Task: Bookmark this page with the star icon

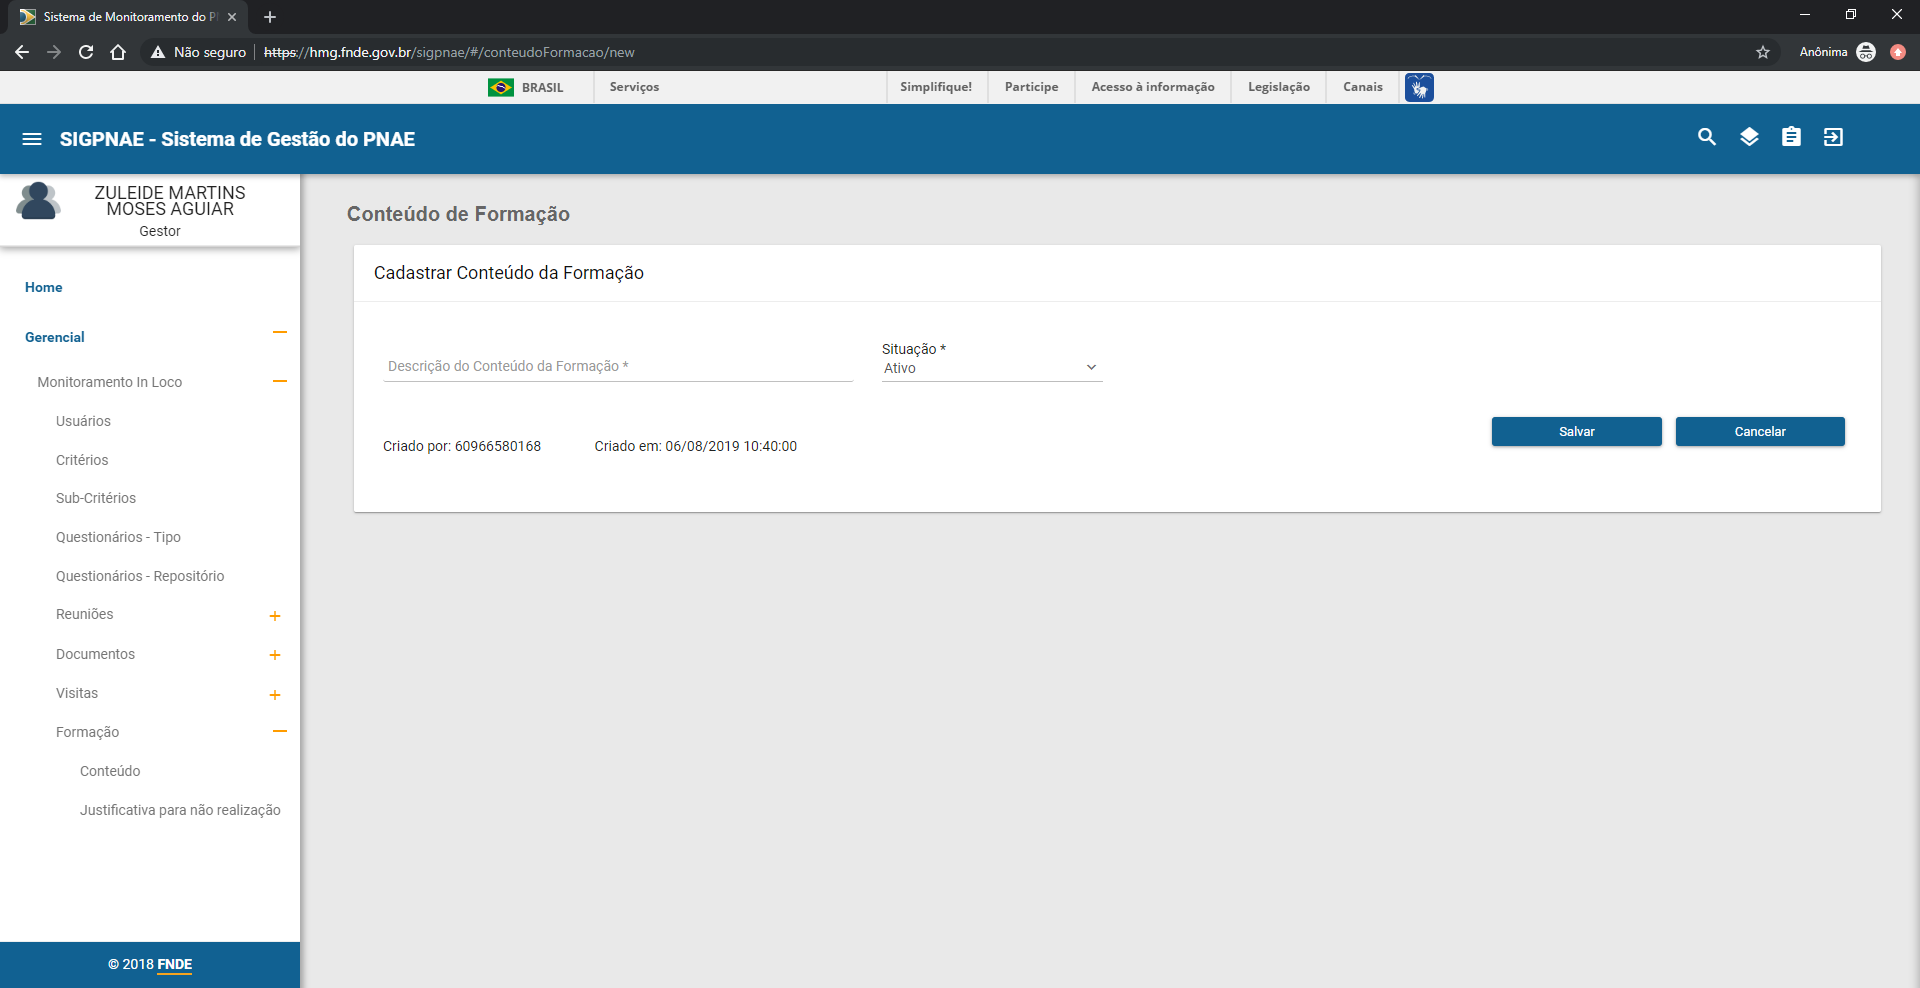Action: (x=1762, y=52)
